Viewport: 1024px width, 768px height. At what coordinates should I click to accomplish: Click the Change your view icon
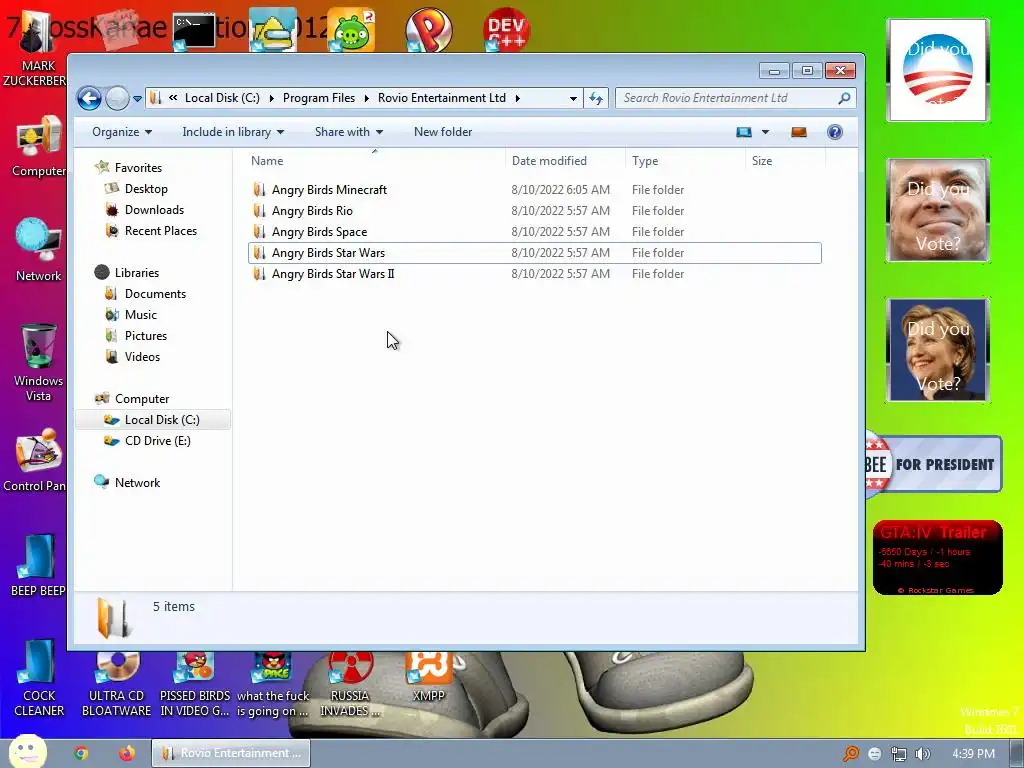pos(744,132)
